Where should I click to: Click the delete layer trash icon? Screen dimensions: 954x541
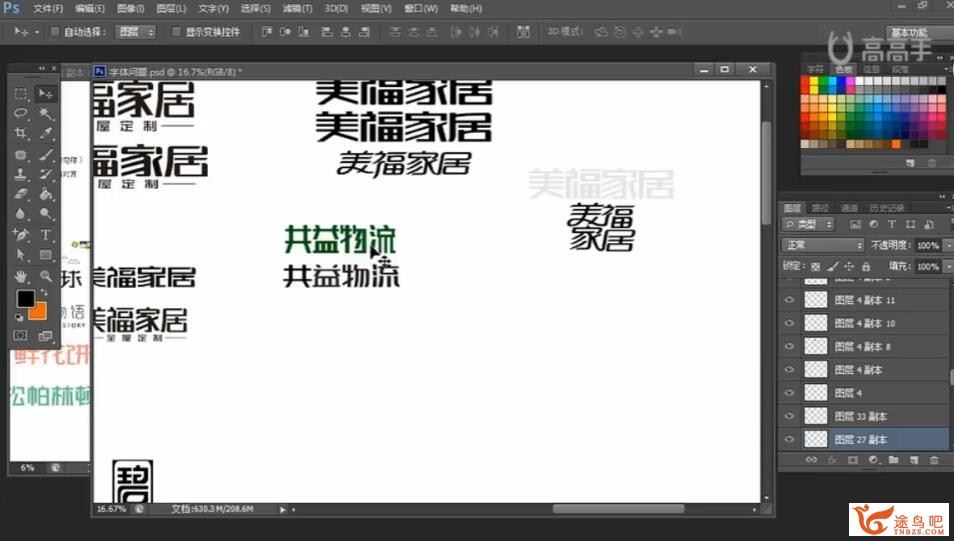[934, 460]
